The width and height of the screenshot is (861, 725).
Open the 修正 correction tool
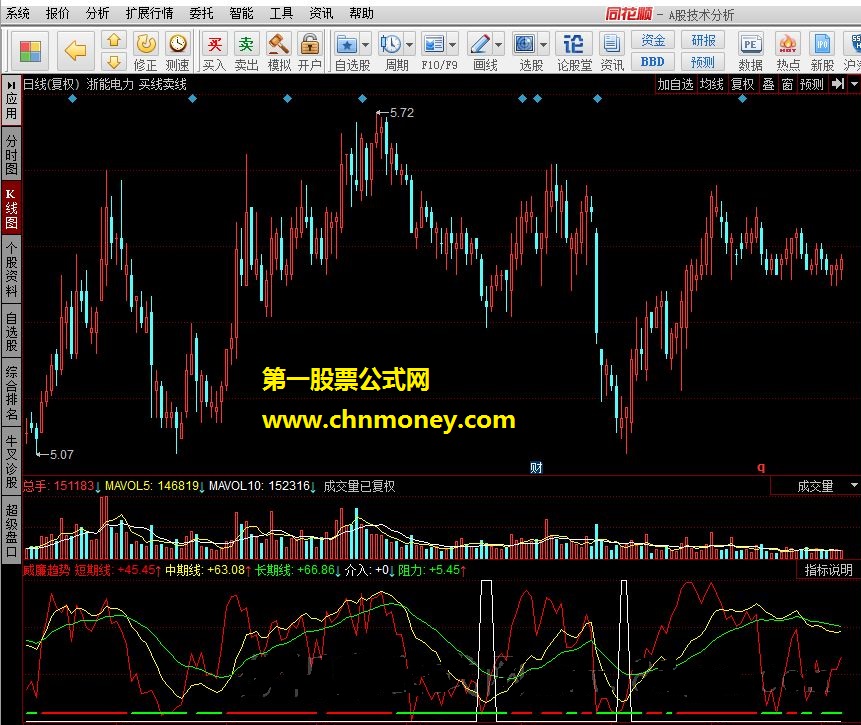146,52
